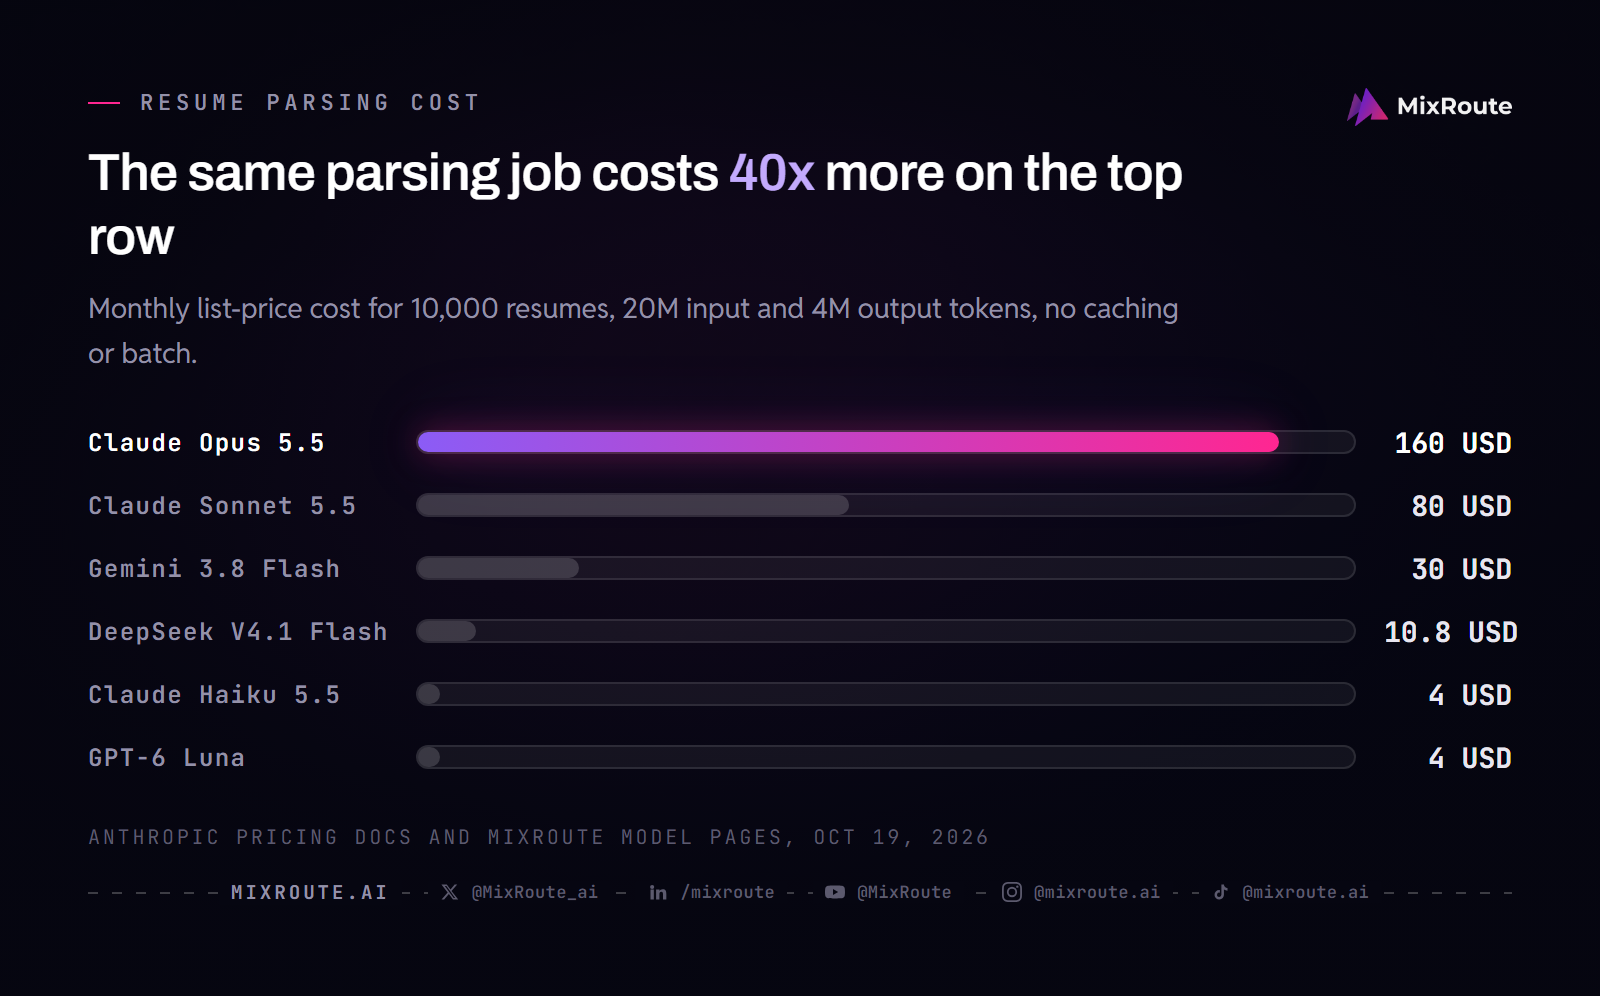Select the 'DeepSeek V4.1 Flash' label
This screenshot has width=1600, height=996.
238,632
